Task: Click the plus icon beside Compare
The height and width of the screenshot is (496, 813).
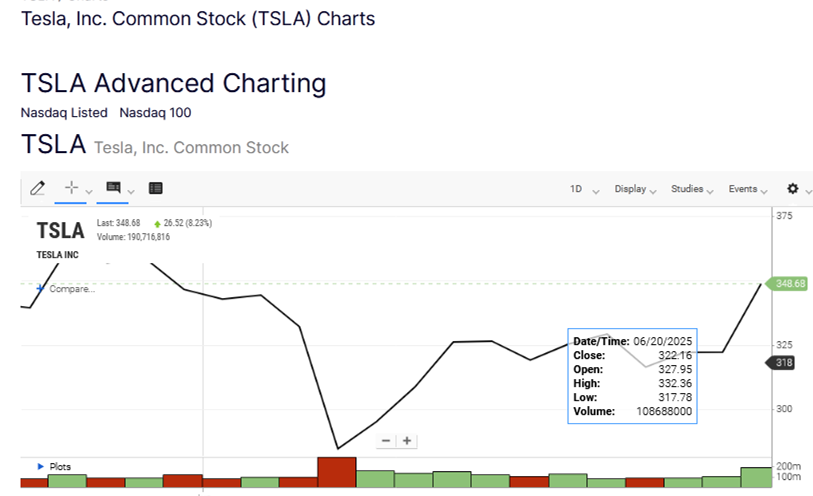Action: (40, 288)
